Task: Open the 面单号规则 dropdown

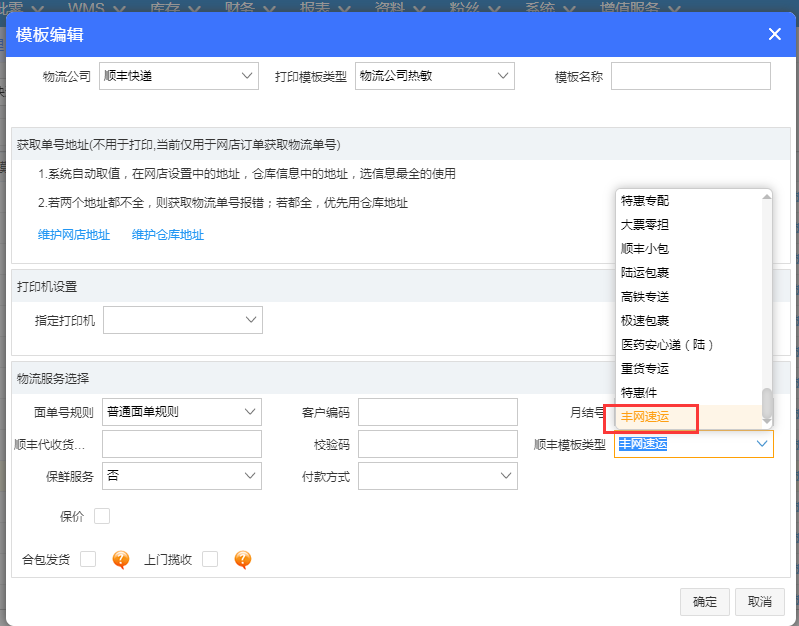Action: click(182, 412)
